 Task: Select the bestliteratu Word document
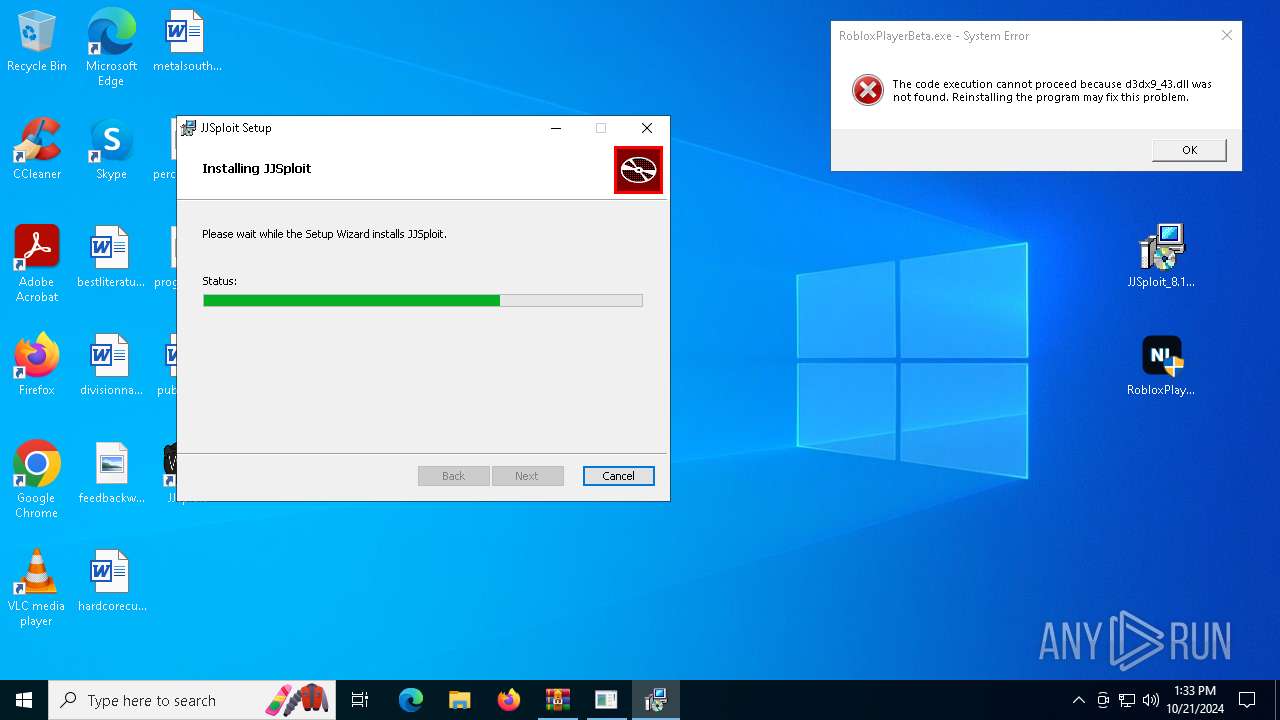(111, 257)
